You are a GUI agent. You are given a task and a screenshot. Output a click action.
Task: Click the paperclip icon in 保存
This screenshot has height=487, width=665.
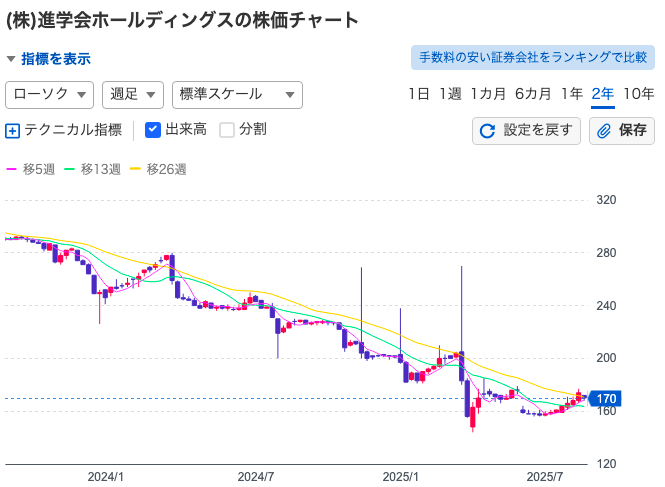pos(604,131)
